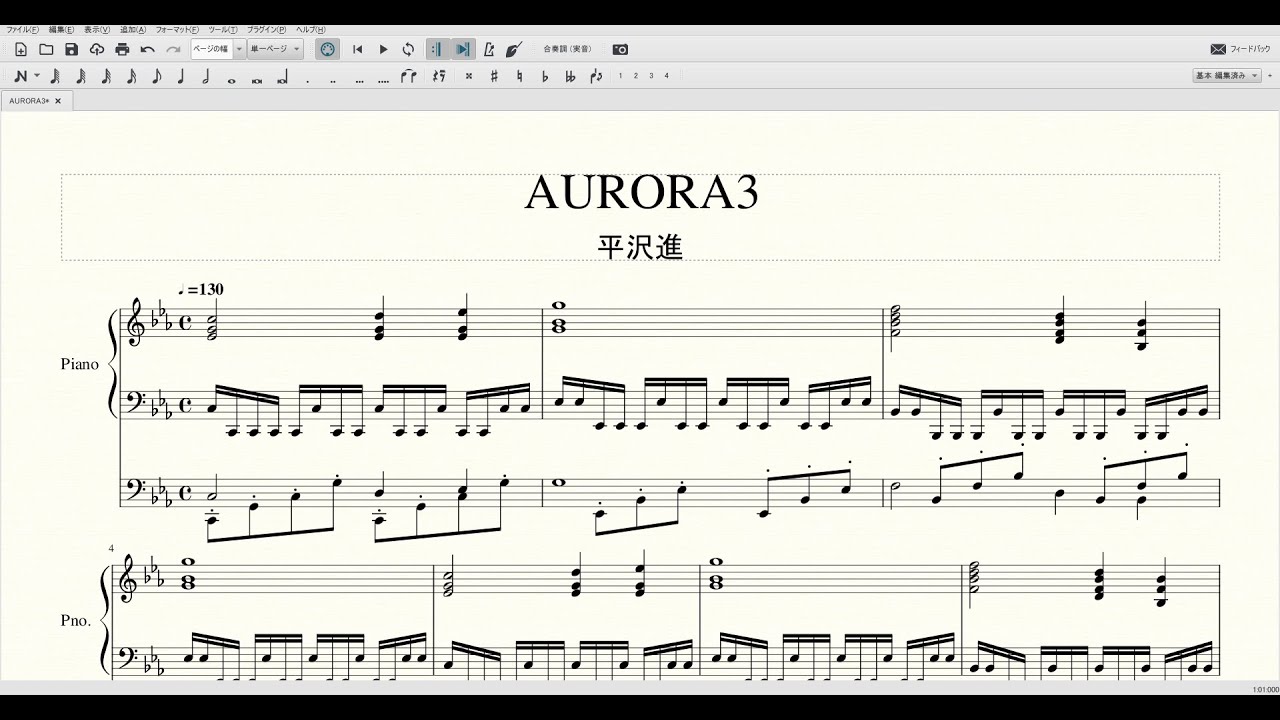Open a score file with folder icon
The height and width of the screenshot is (720, 1280).
tap(46, 49)
